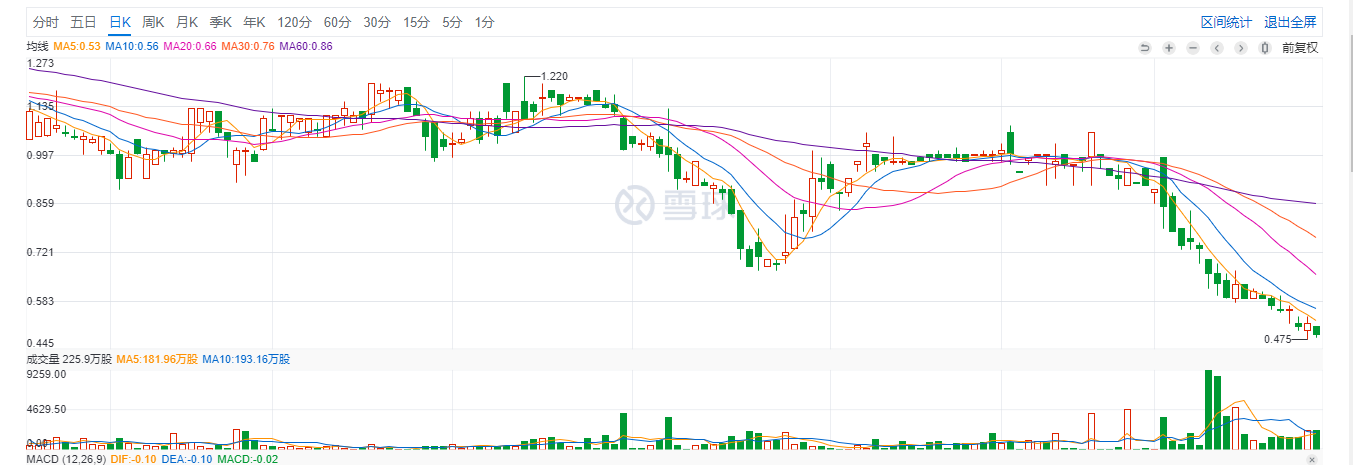
Task: Click the 0.859 price axis label
Action: coord(40,204)
